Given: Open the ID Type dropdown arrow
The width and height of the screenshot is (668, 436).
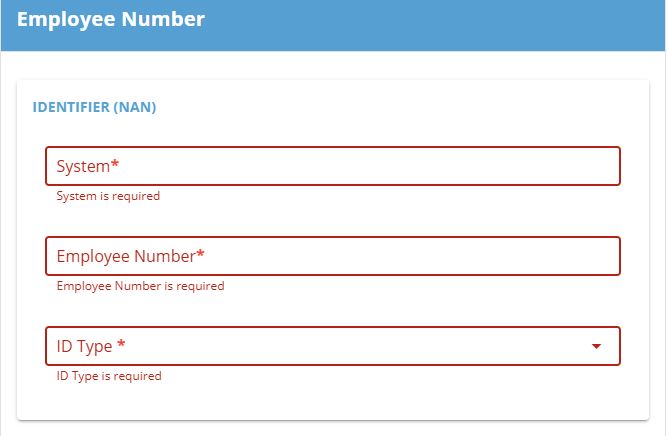Looking at the screenshot, I should [596, 346].
